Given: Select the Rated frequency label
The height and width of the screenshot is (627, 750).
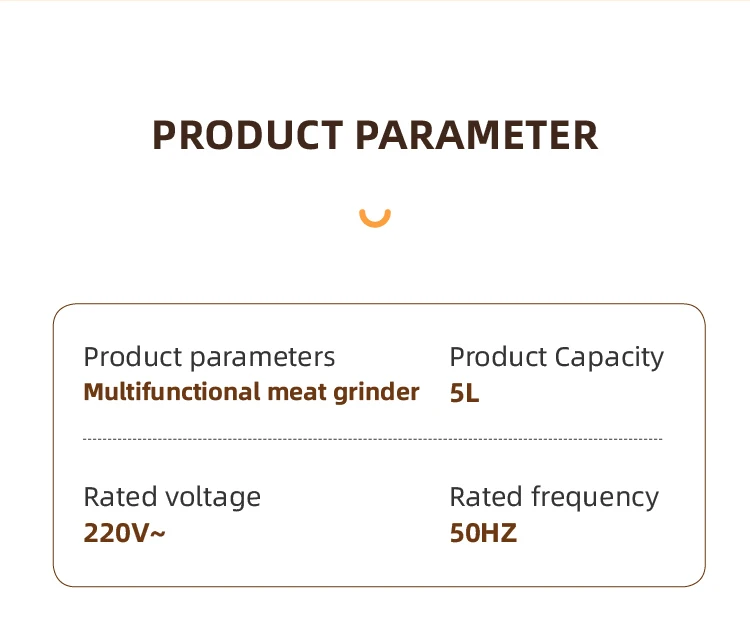Looking at the screenshot, I should pos(554,497).
